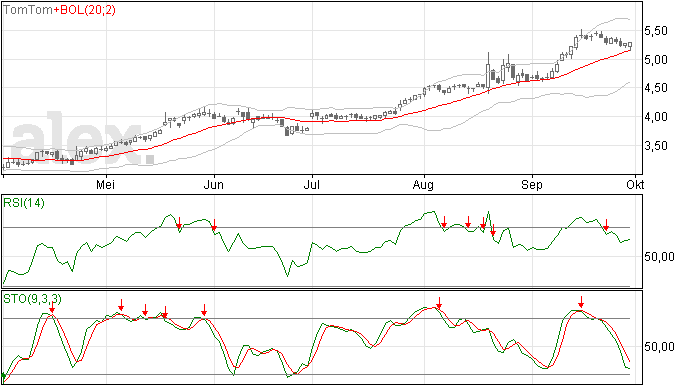This screenshot has height=387, width=690.
Task: Click the STO(9,3,3) panel label
Action: point(32,299)
